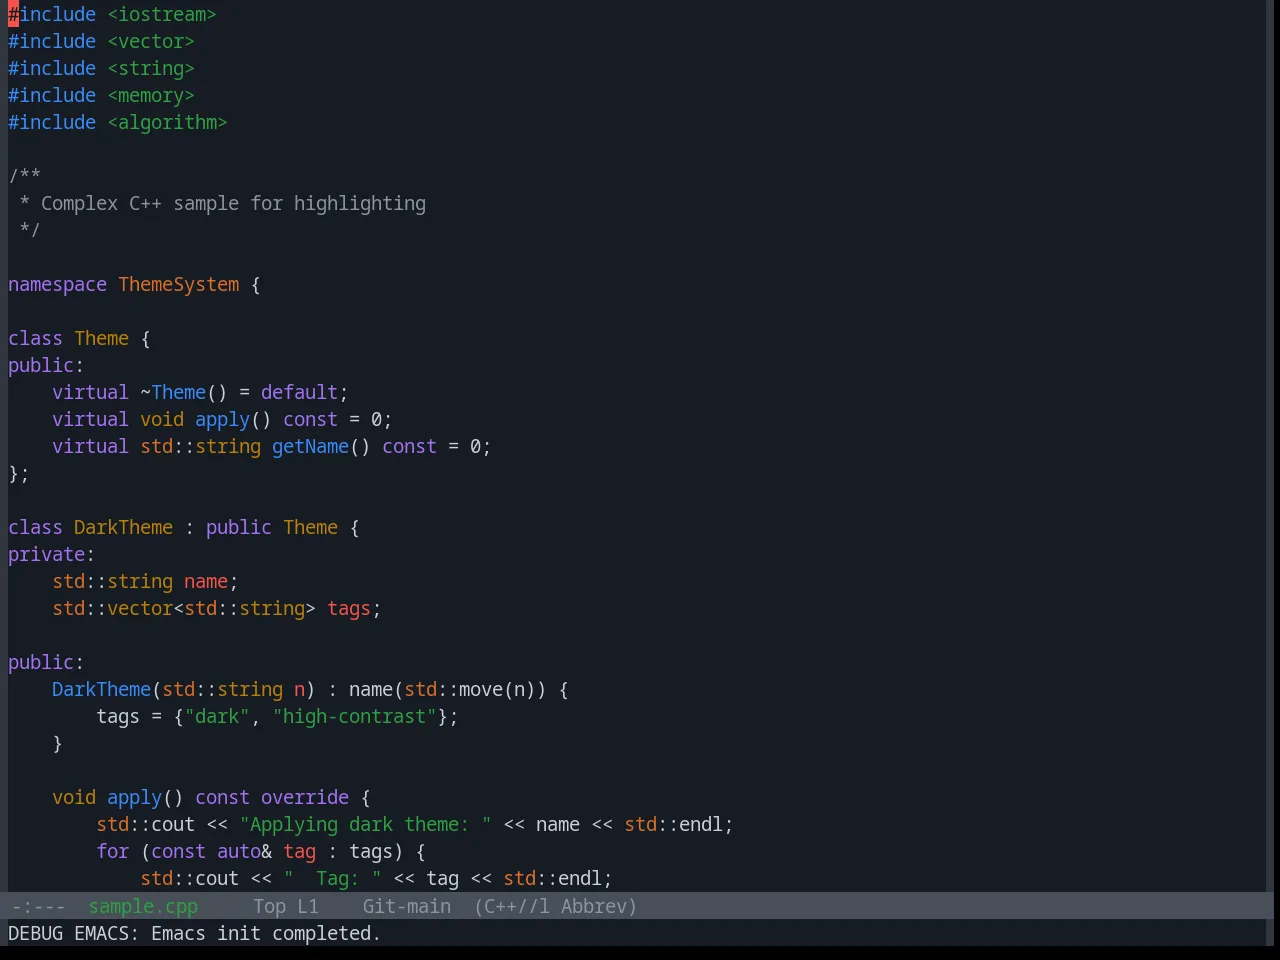Click the Top position indicator in mode line
This screenshot has width=1280, height=960.
(269, 906)
